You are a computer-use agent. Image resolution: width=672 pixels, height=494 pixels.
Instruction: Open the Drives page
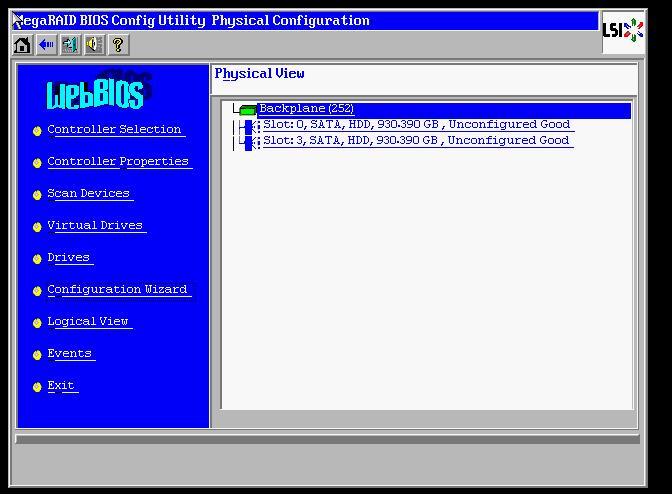point(69,257)
